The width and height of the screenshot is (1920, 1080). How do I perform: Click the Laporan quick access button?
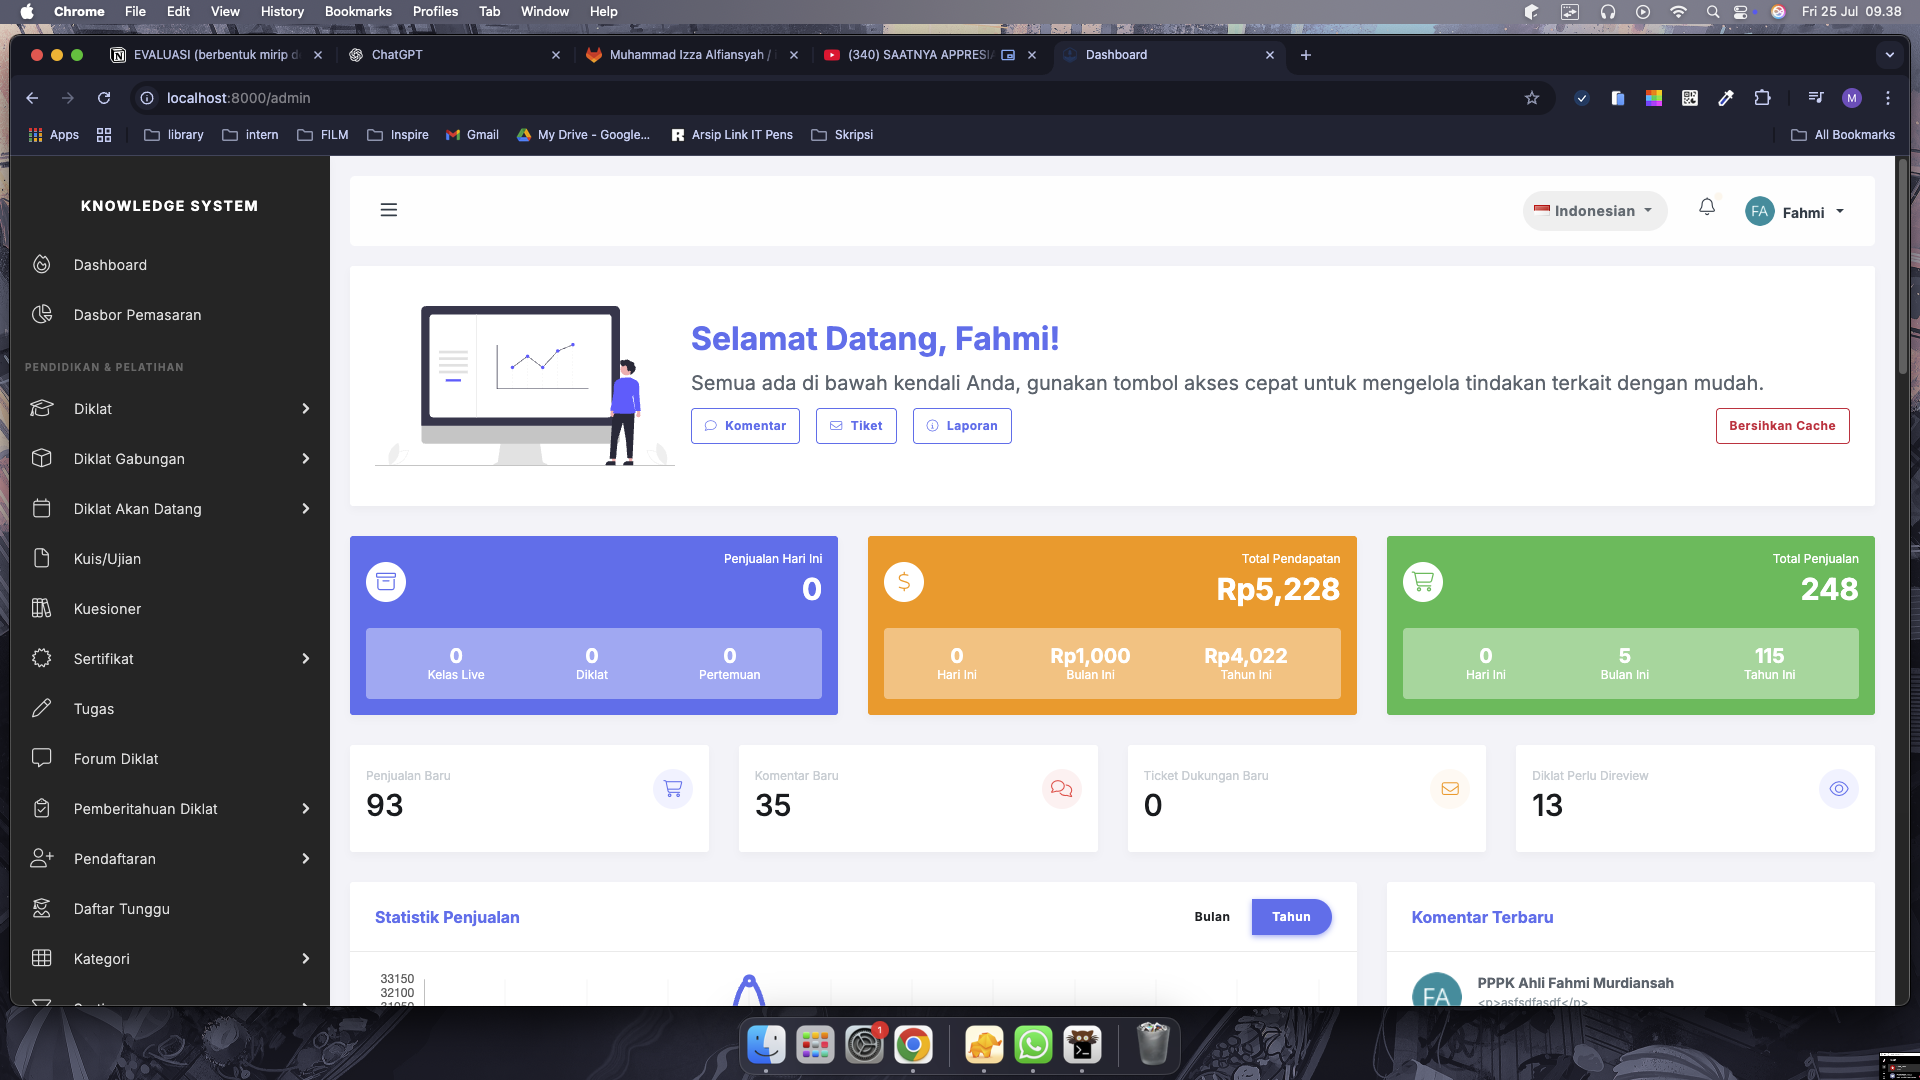pos(961,426)
